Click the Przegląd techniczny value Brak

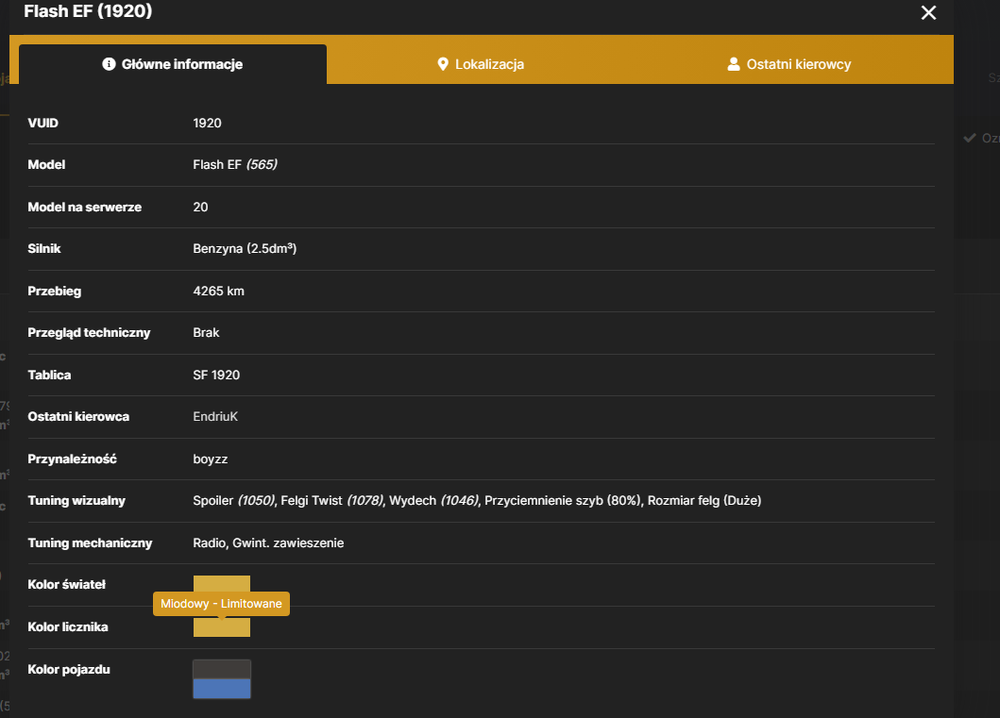(x=205, y=332)
